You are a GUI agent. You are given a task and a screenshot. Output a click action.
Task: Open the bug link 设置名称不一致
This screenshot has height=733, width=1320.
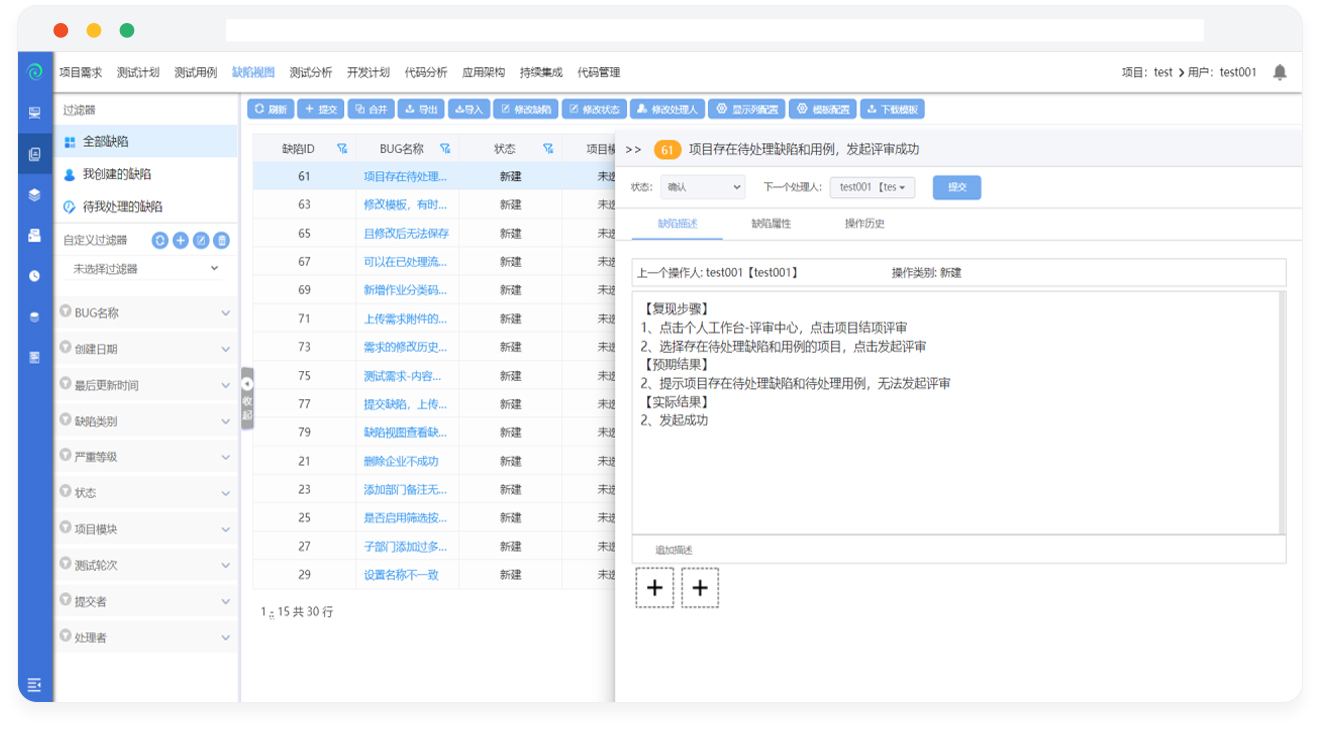(401, 575)
